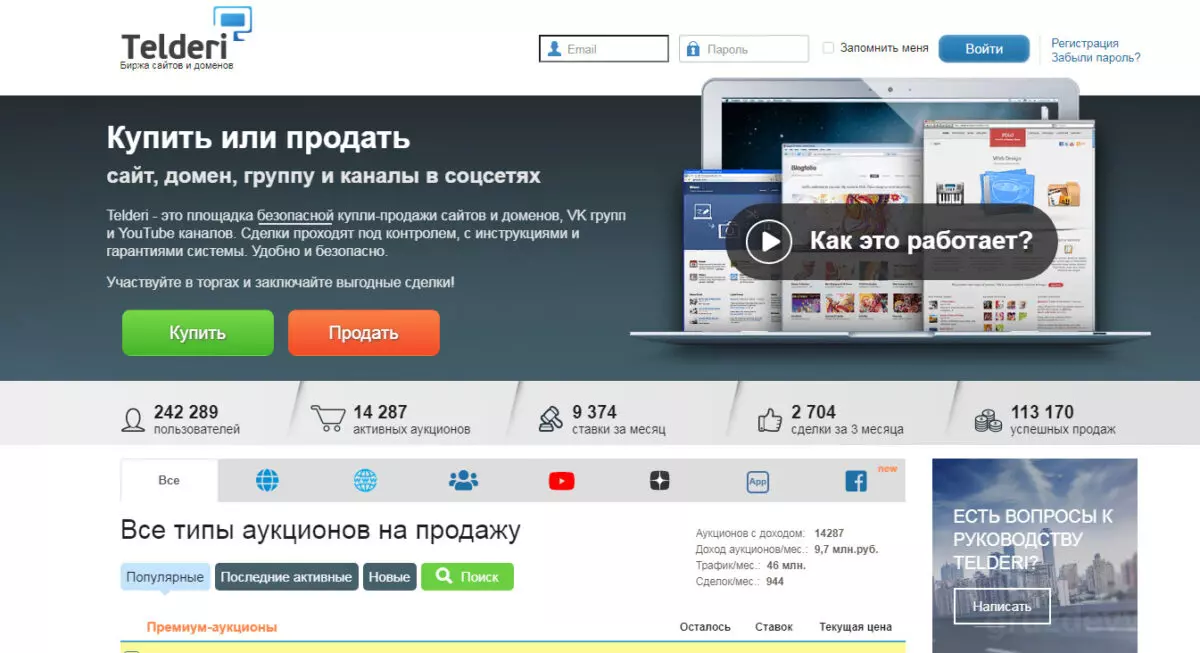Click the gavel bids icon
The width and height of the screenshot is (1200, 653).
click(x=551, y=419)
